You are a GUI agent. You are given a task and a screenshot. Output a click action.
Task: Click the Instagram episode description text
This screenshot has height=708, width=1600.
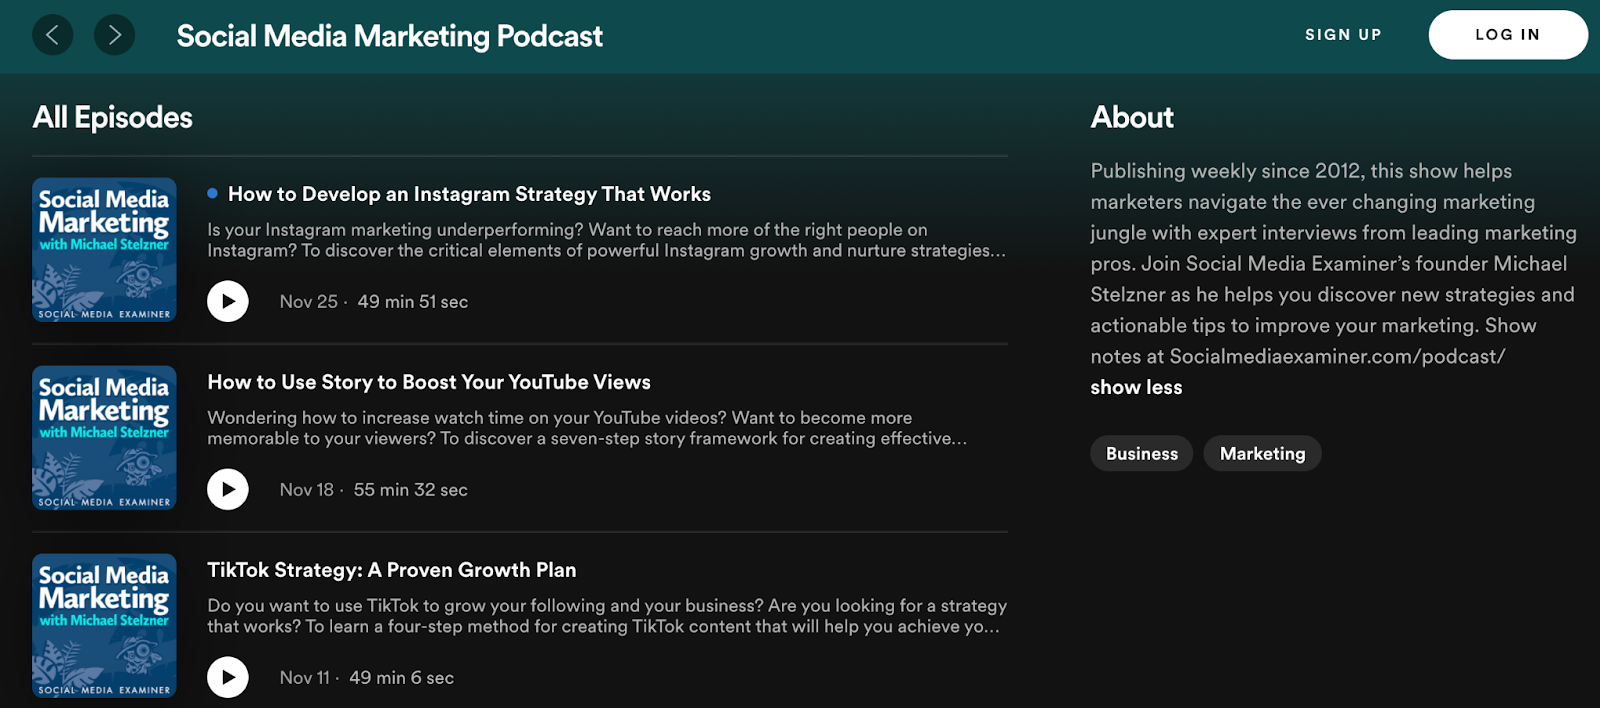(607, 240)
